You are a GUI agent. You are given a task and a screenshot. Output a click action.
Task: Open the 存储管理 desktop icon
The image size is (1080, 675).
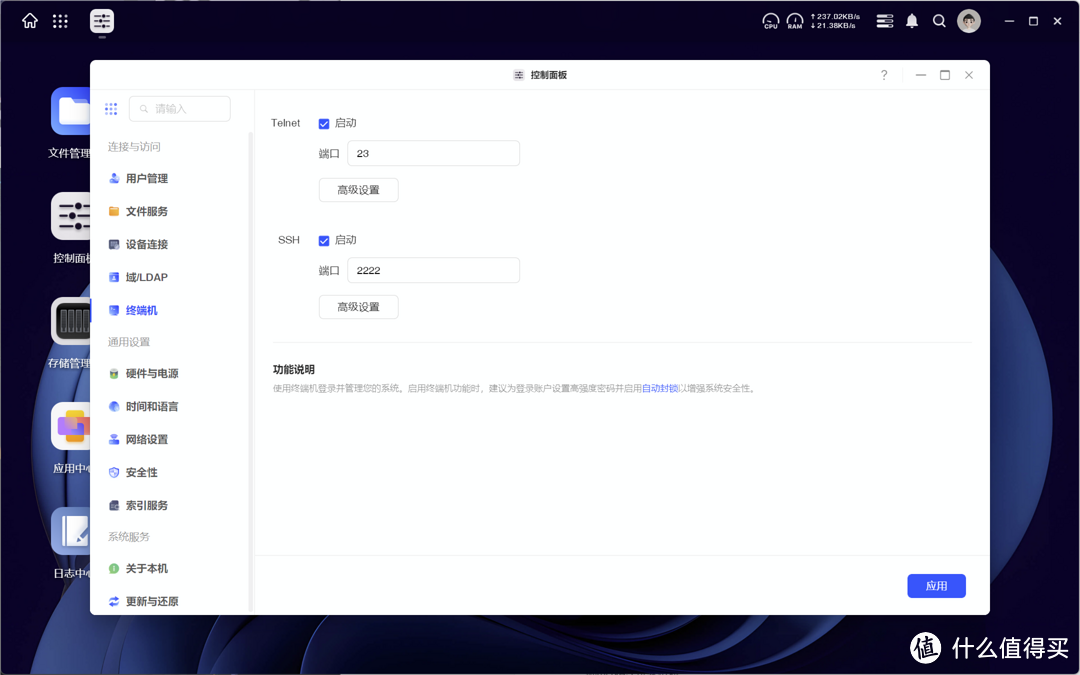pos(70,320)
